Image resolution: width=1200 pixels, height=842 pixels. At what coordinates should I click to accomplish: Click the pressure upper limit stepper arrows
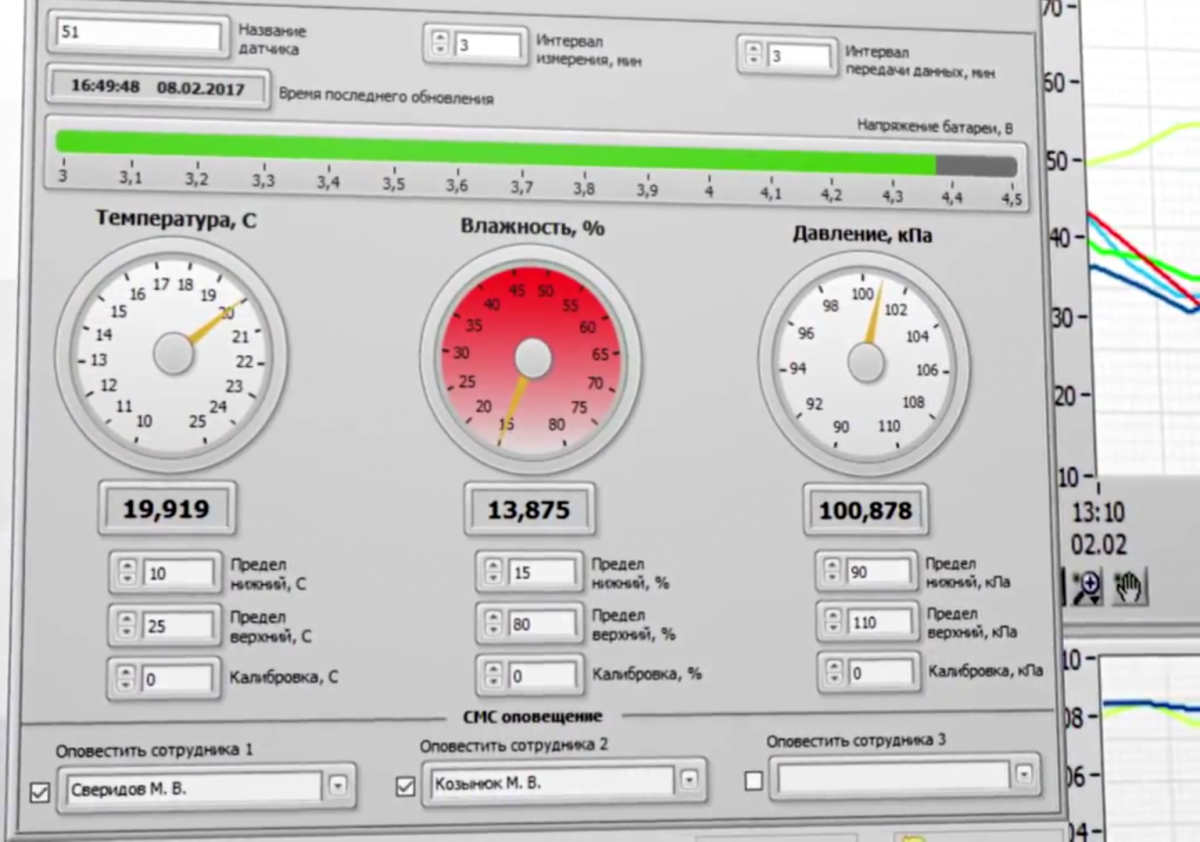coord(833,622)
